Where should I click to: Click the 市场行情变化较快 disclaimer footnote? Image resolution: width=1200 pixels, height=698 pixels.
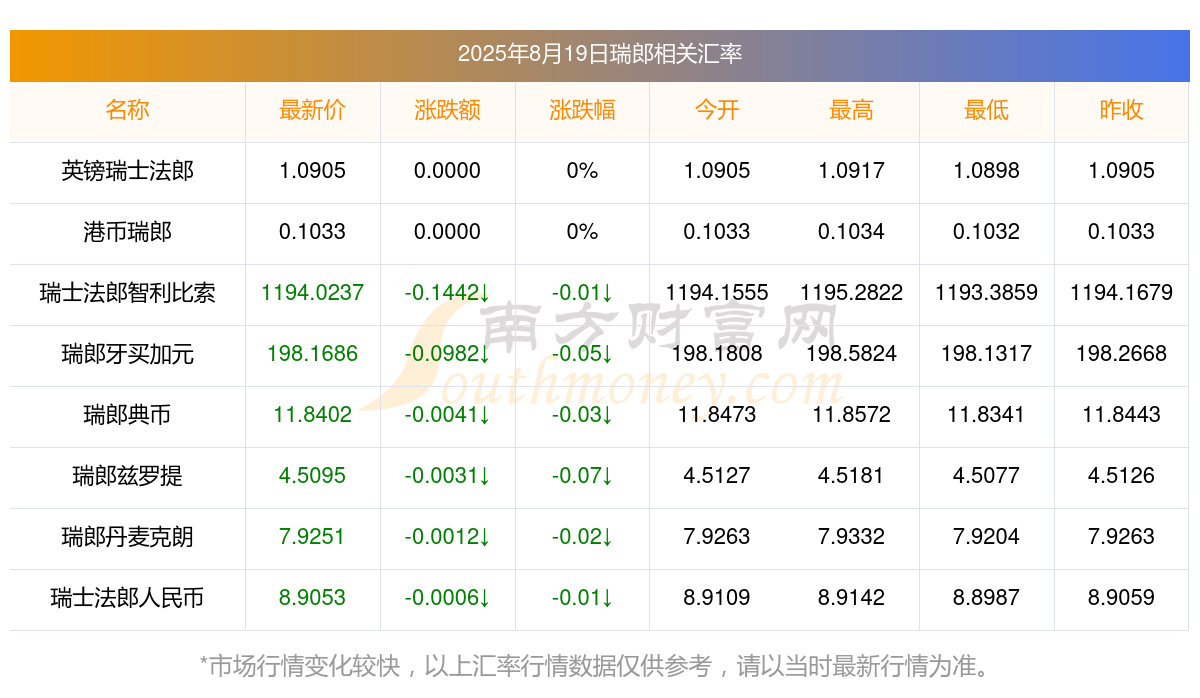click(x=599, y=666)
